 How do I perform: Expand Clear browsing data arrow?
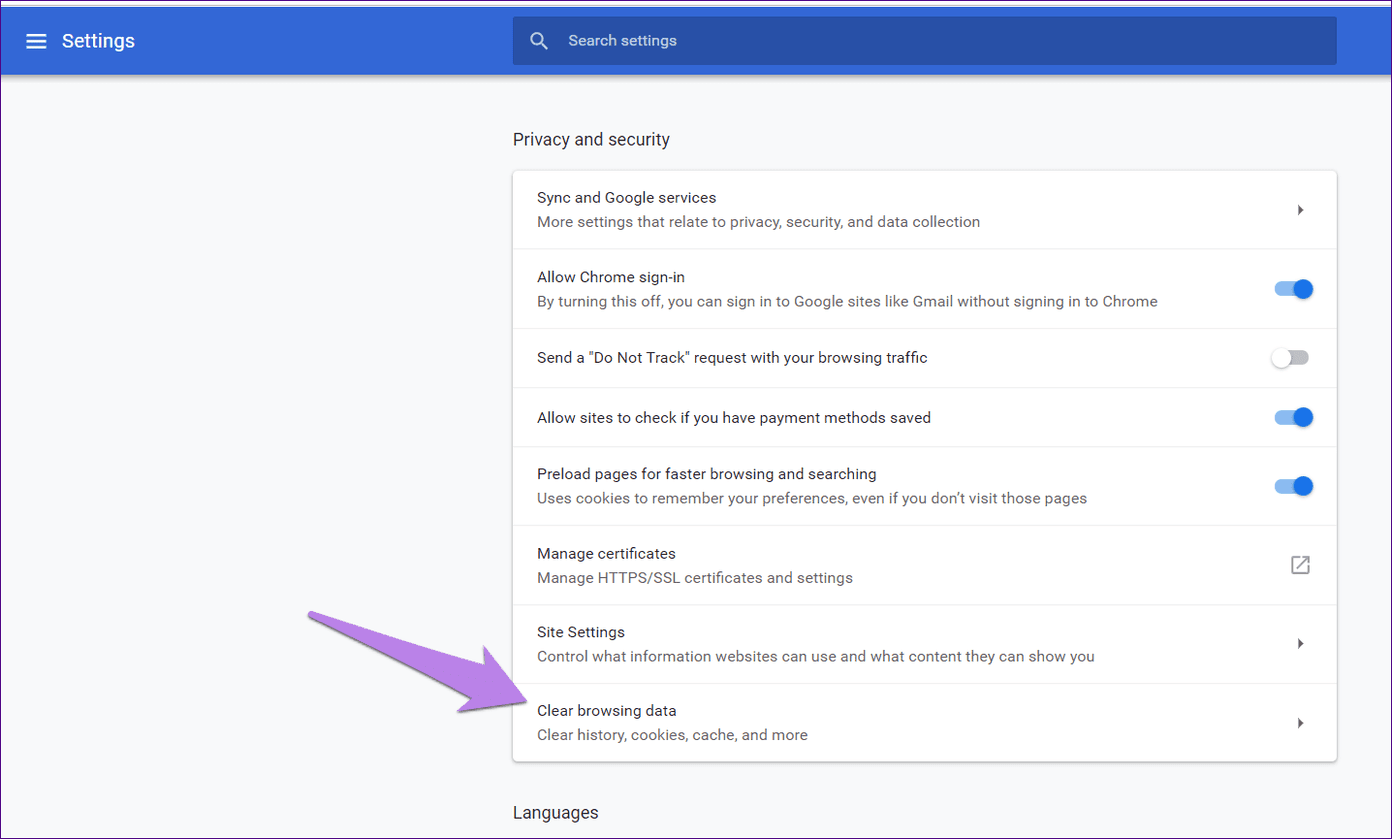click(1300, 723)
